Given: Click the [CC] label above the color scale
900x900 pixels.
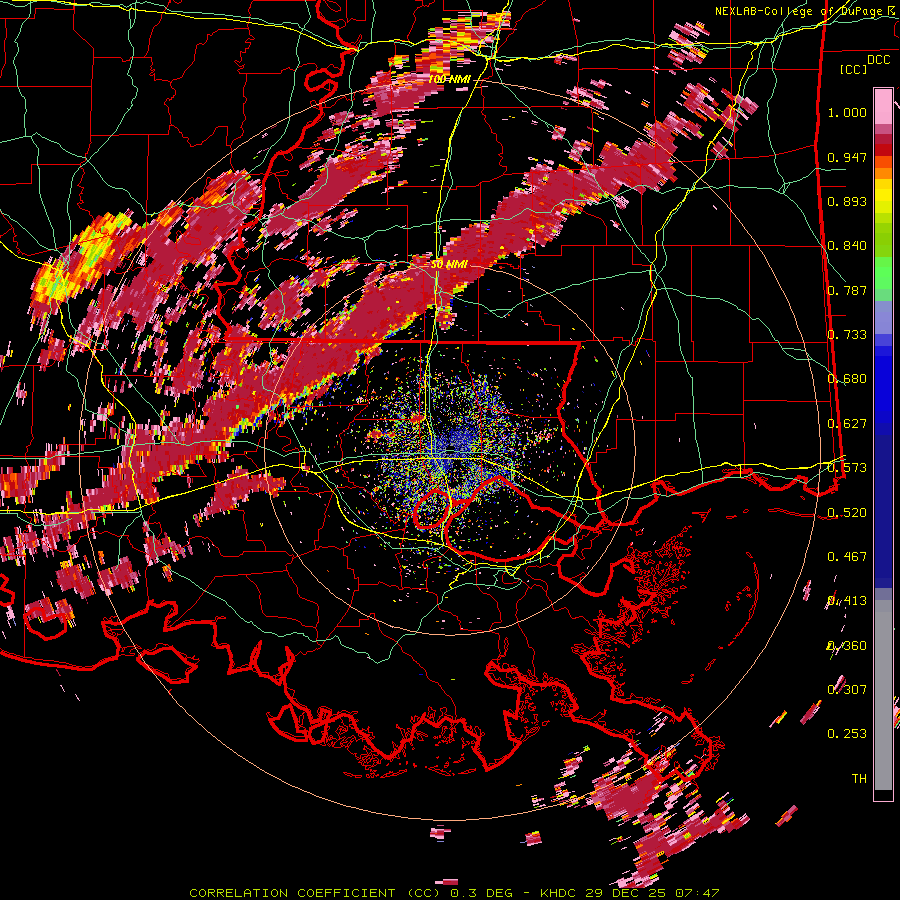Looking at the screenshot, I should pos(854,69).
